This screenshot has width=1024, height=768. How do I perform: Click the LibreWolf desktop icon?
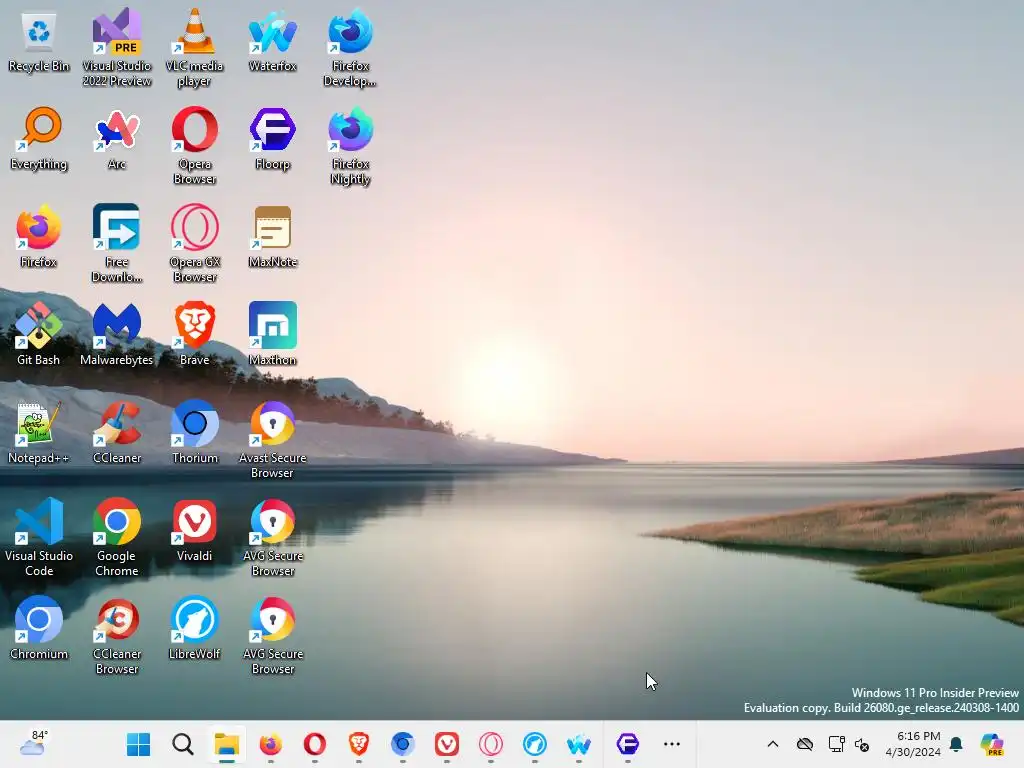point(195,628)
